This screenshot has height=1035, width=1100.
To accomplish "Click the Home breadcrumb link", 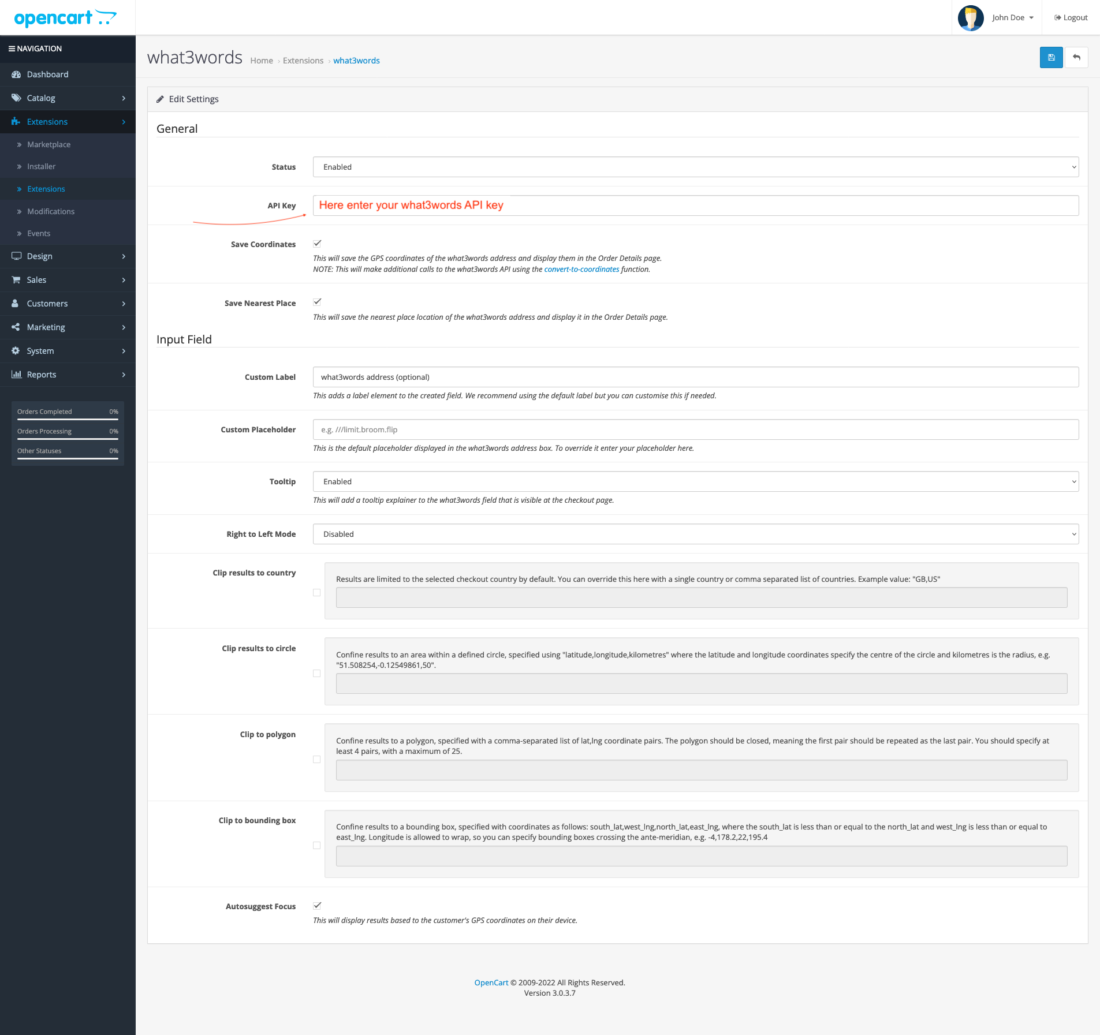I will tap(262, 61).
